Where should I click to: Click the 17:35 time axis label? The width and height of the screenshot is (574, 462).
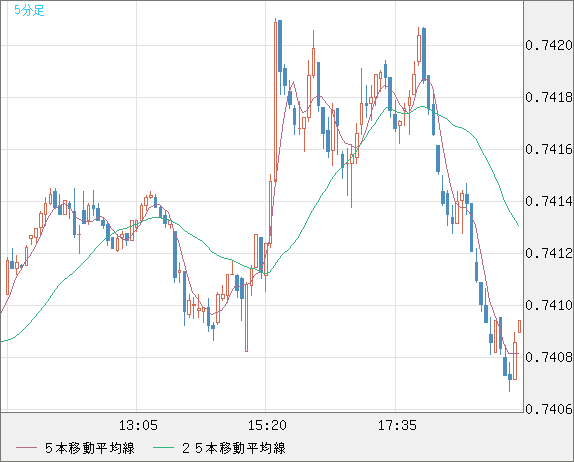tap(397, 425)
